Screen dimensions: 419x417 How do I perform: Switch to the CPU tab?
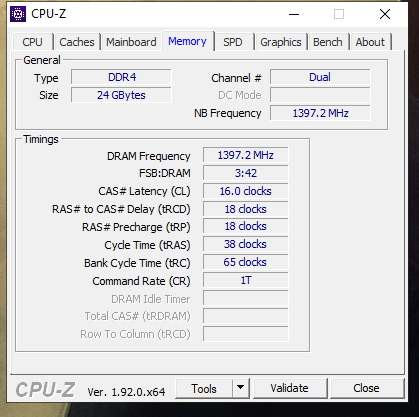click(x=33, y=42)
